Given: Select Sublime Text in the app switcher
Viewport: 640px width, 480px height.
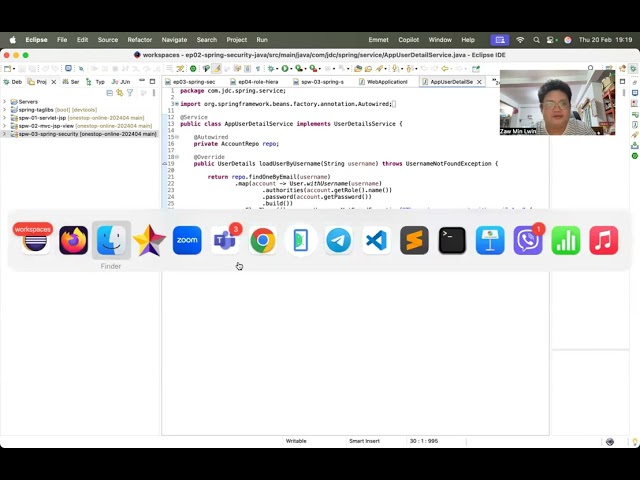Looking at the screenshot, I should click(x=414, y=240).
